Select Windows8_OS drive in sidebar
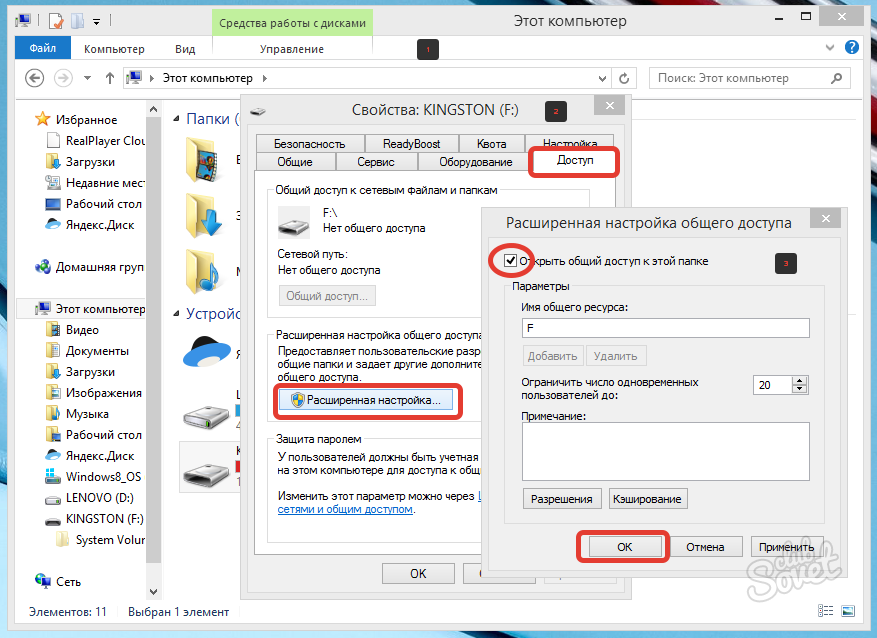 (93, 476)
